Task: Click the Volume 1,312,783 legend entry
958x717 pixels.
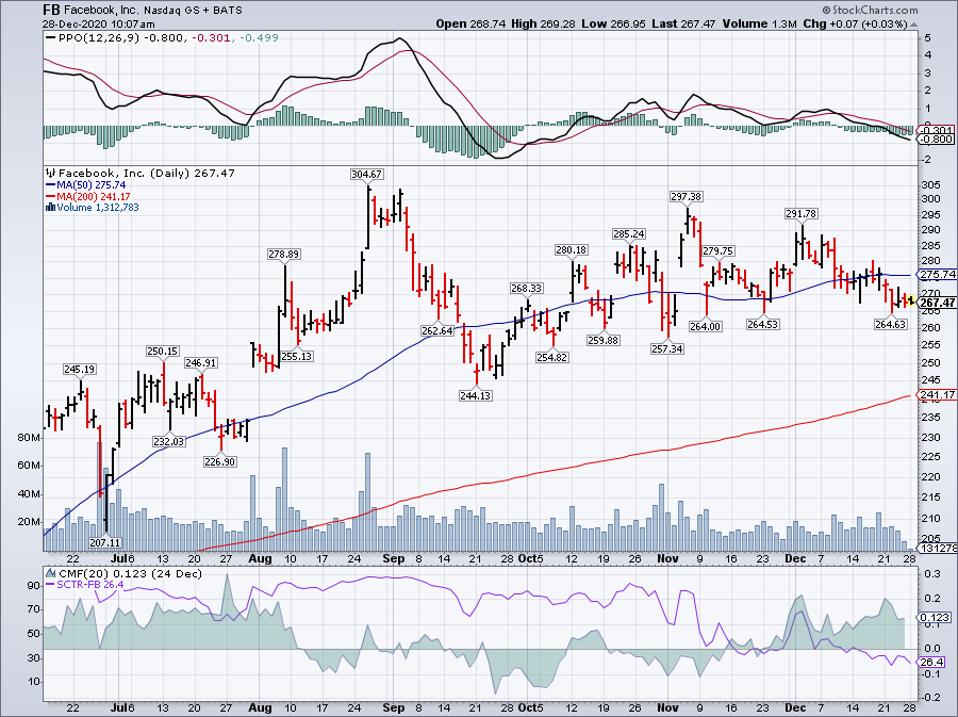Action: (98, 208)
